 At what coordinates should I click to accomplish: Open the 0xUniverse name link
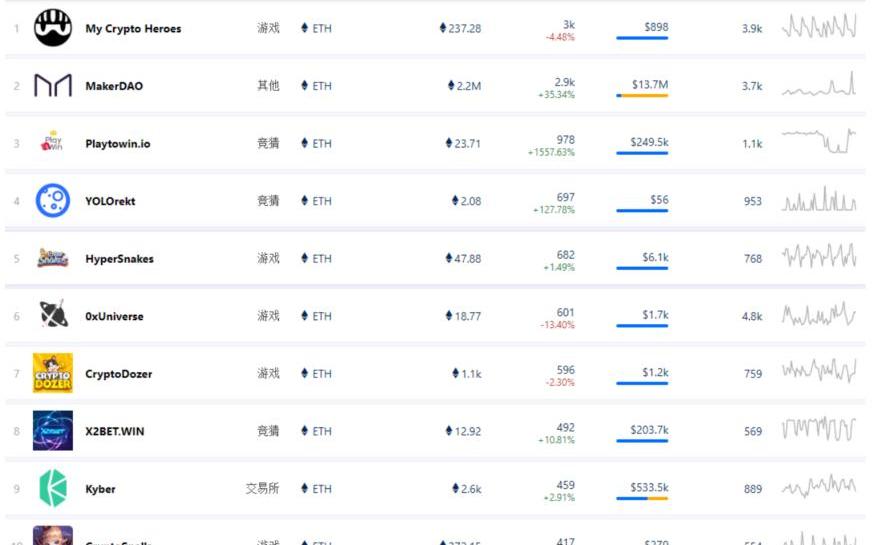click(x=114, y=316)
